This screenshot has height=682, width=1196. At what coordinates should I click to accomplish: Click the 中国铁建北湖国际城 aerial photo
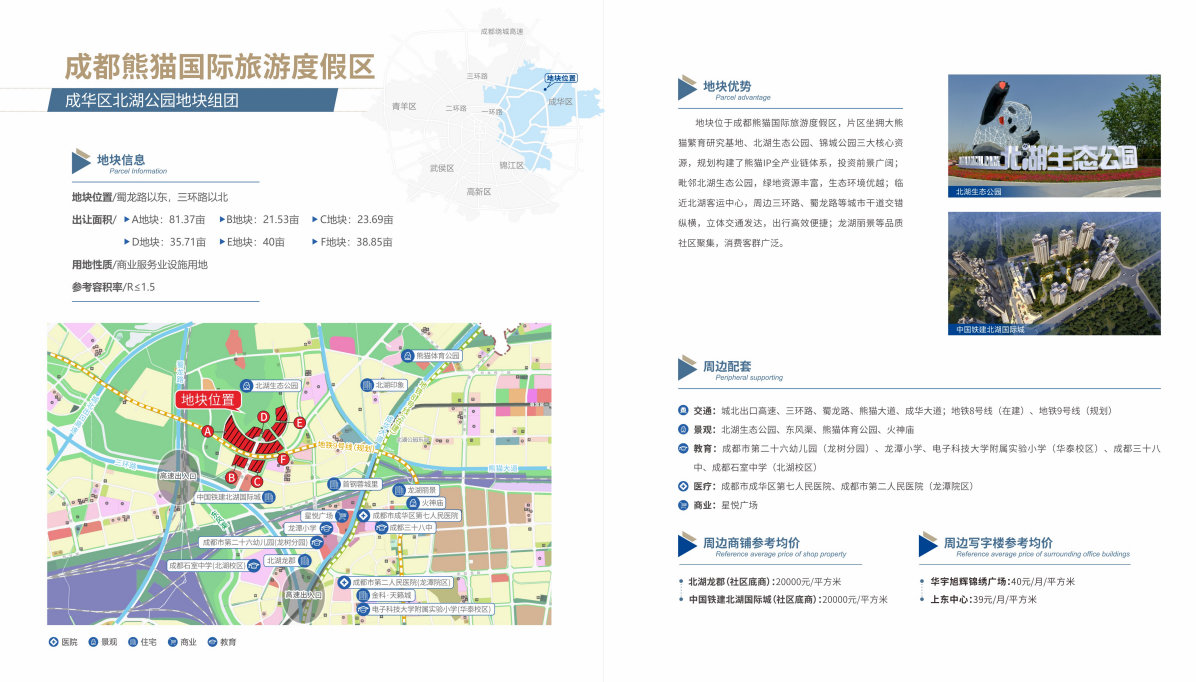1053,272
